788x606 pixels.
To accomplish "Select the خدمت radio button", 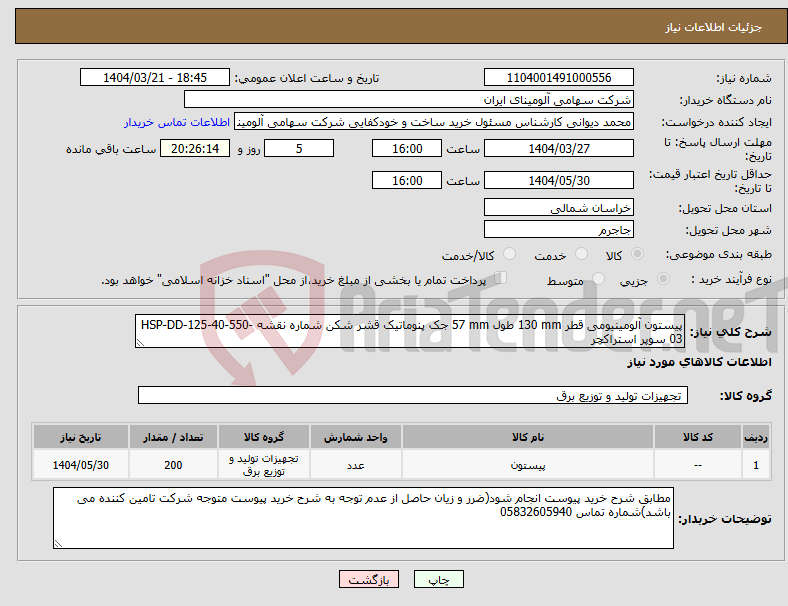I will click(581, 254).
